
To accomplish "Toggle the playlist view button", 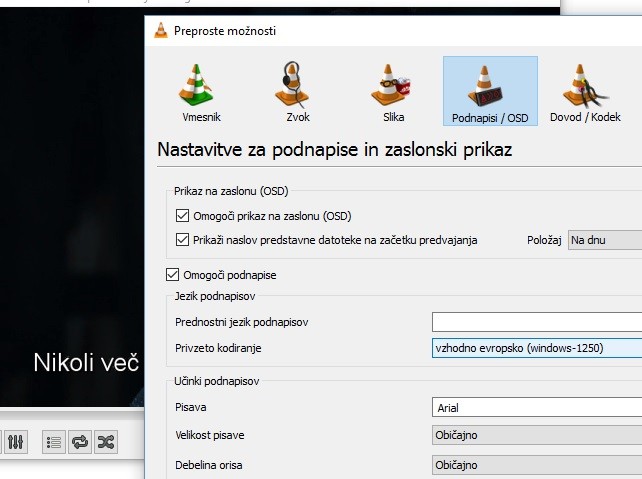I will [x=55, y=441].
